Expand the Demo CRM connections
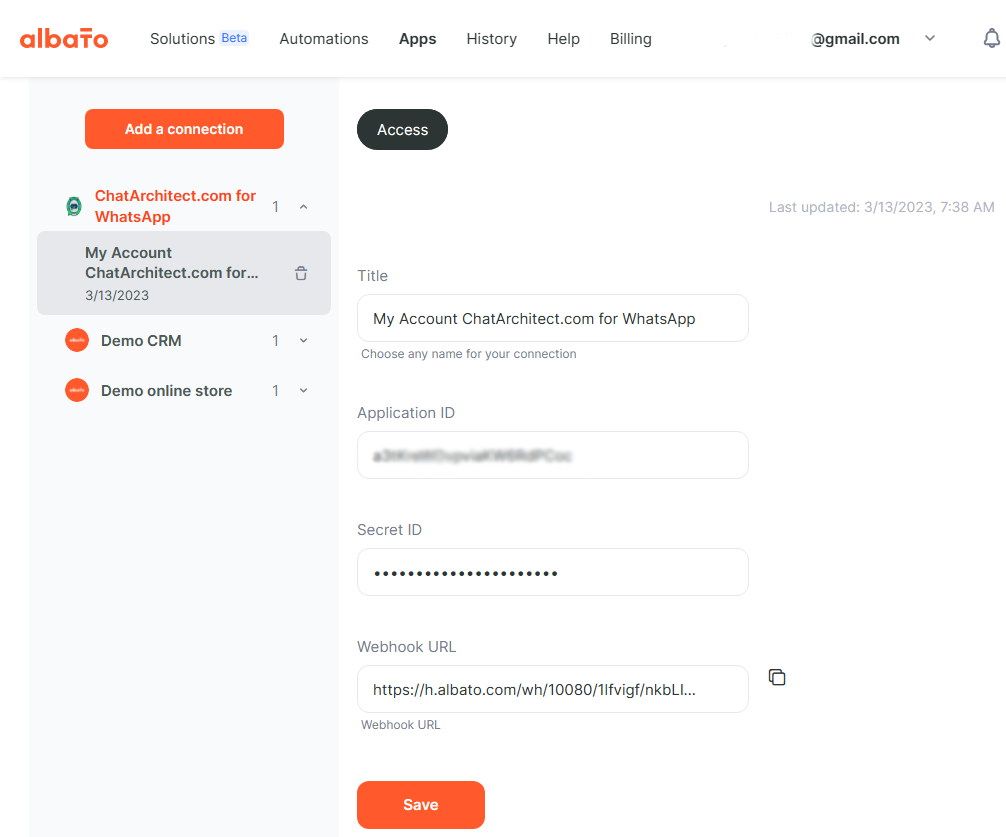The height and width of the screenshot is (837, 1006). tap(303, 341)
